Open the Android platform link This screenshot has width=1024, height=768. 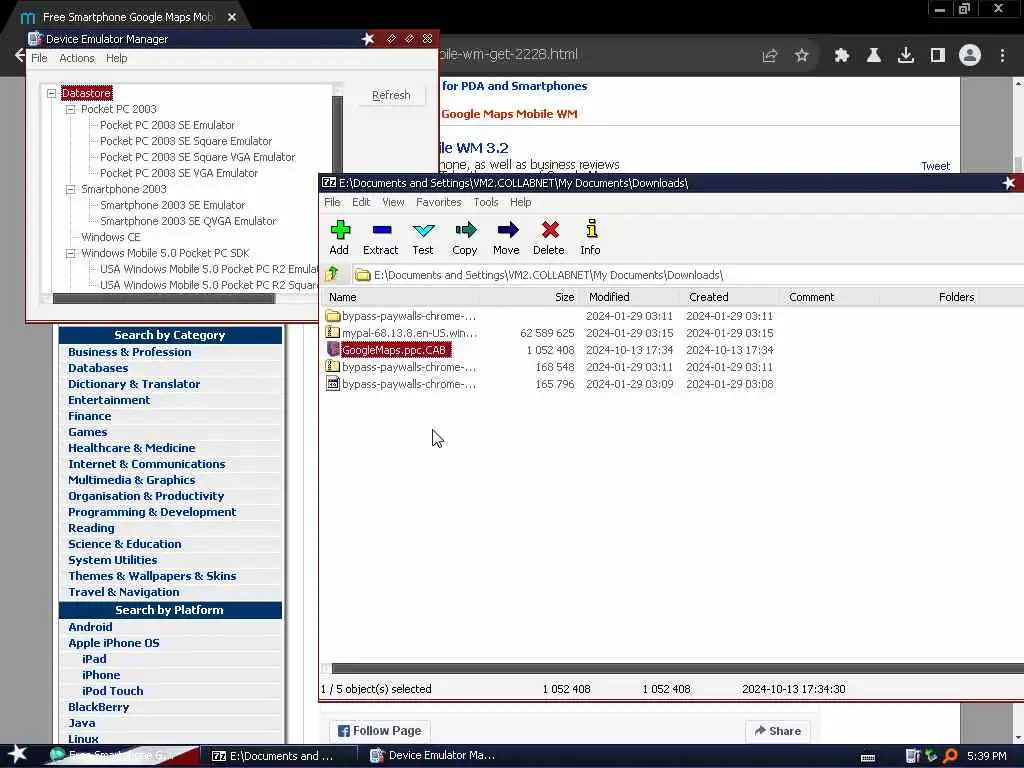click(90, 626)
